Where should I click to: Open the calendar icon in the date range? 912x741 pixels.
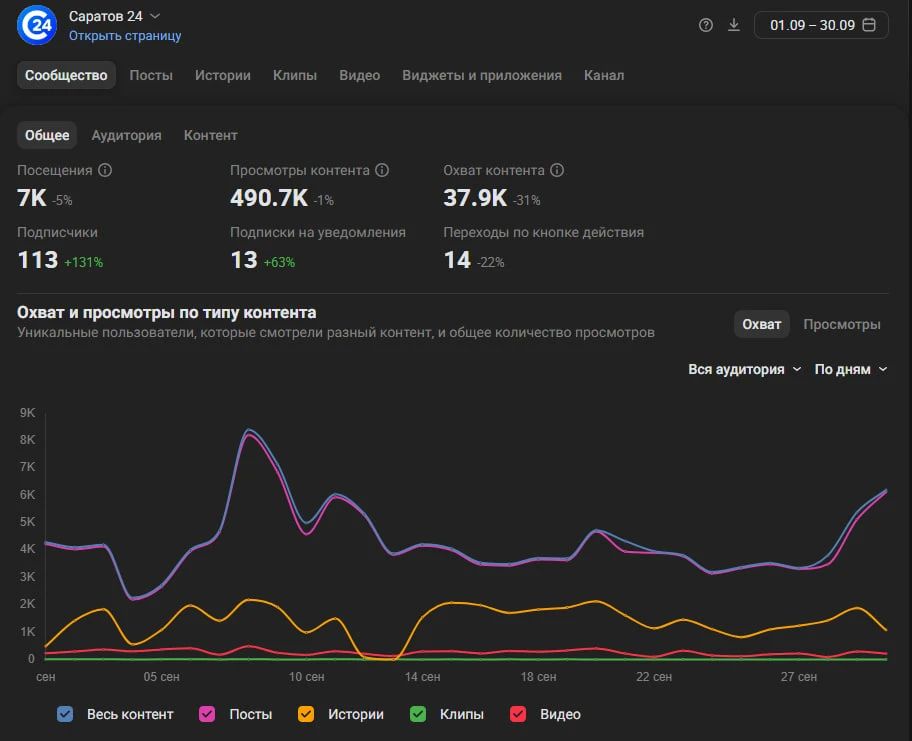click(x=869, y=25)
